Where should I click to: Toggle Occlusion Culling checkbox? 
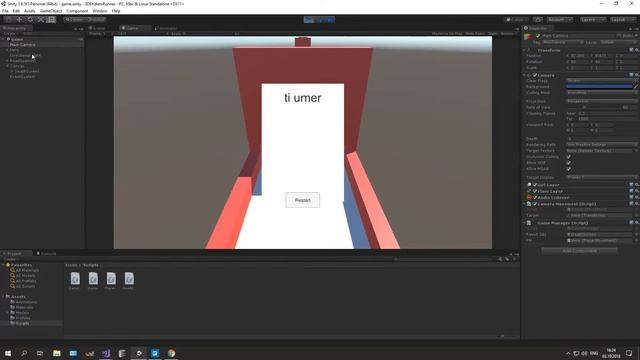tap(569, 156)
